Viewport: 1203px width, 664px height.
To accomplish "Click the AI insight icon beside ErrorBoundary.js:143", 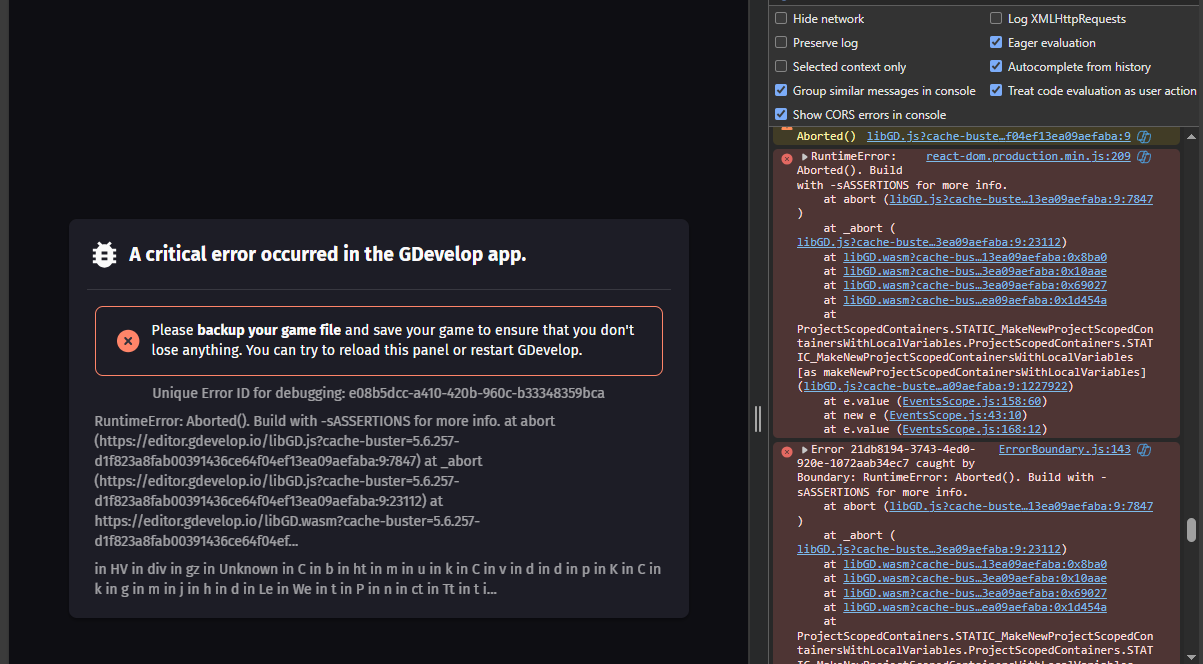I will [1144, 450].
